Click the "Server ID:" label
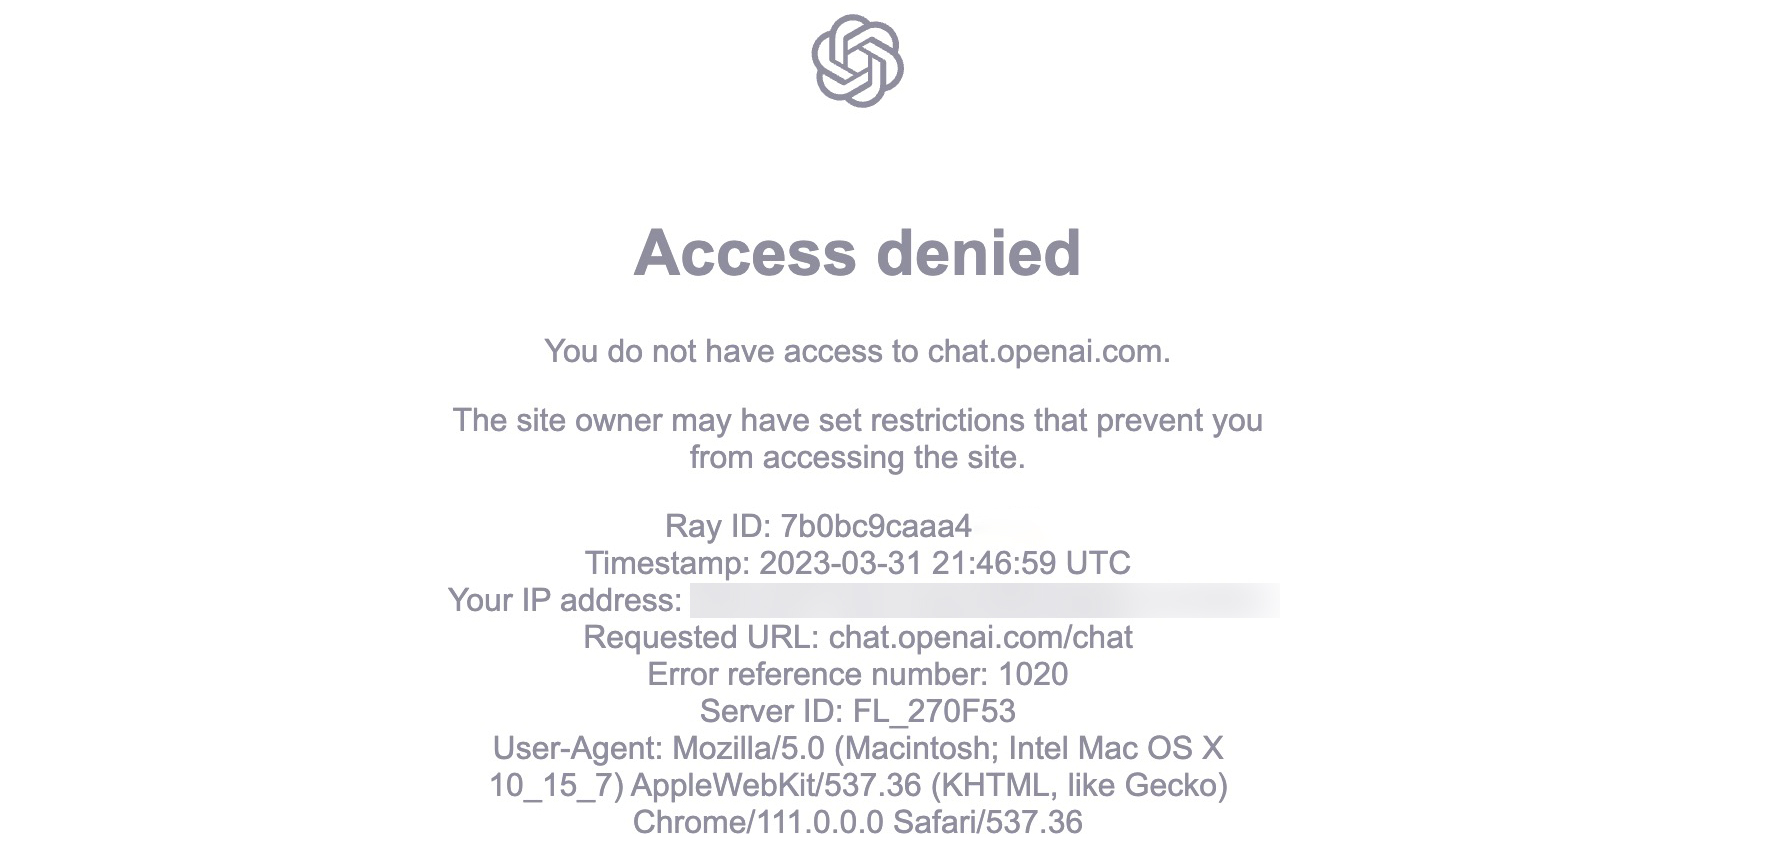This screenshot has width=1772, height=852. (771, 711)
